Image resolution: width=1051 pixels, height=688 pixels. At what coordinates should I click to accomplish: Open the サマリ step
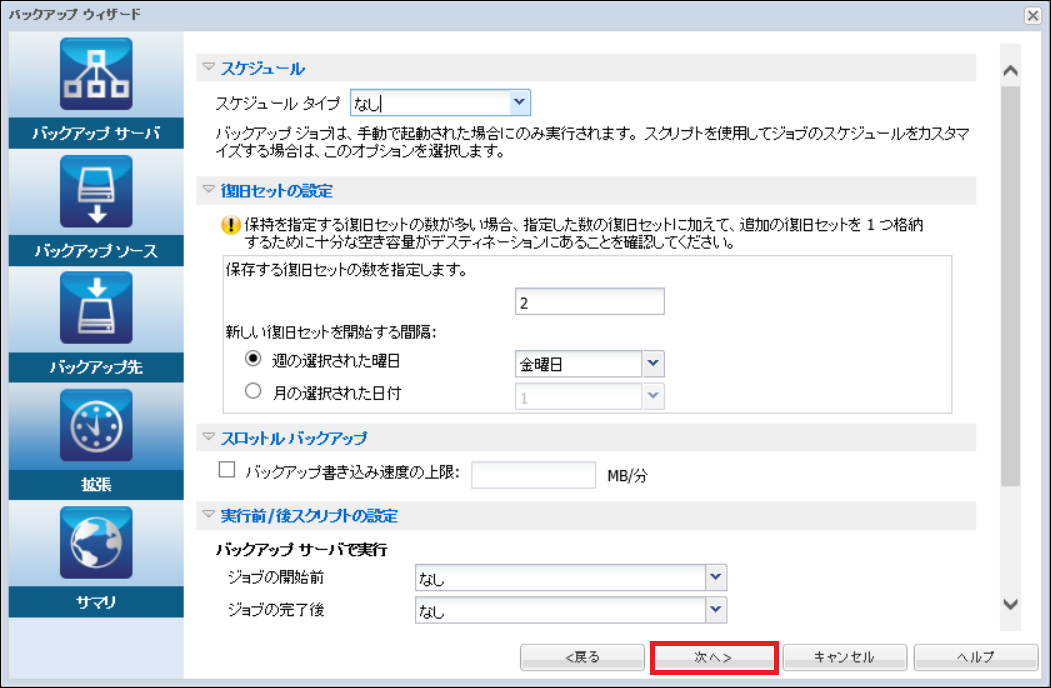click(96, 601)
